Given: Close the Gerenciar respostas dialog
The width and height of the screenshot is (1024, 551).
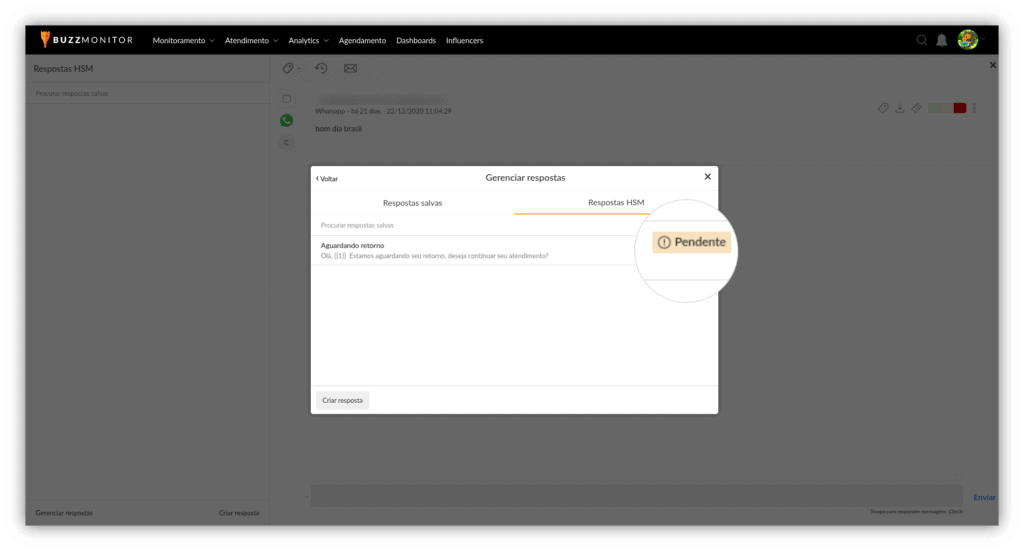Looking at the screenshot, I should pos(707,177).
